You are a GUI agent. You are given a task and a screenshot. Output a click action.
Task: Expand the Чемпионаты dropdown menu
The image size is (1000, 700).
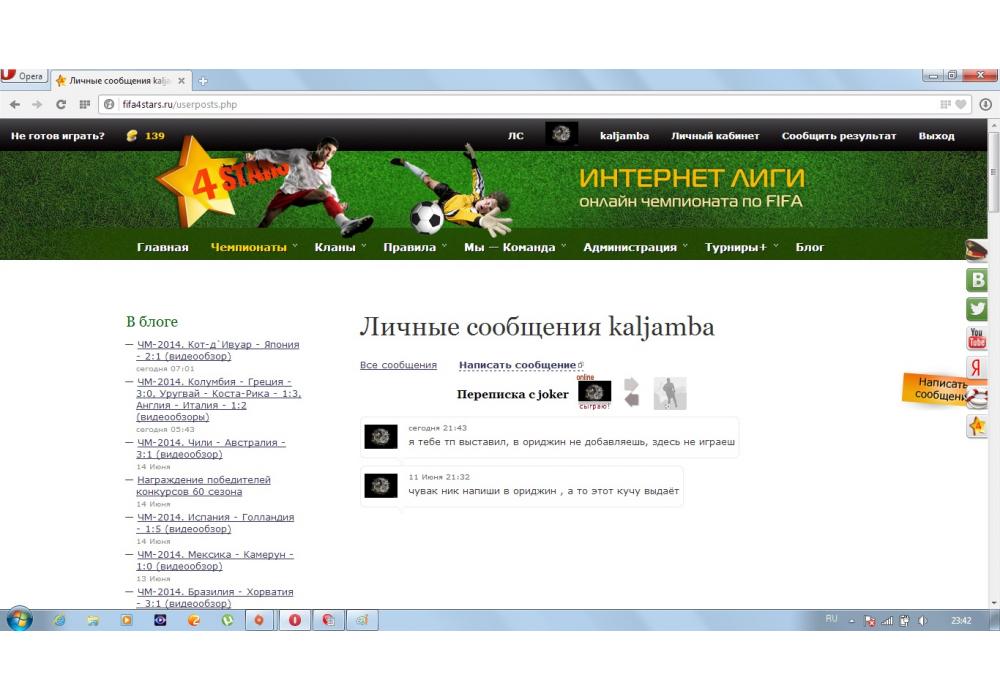coord(253,247)
